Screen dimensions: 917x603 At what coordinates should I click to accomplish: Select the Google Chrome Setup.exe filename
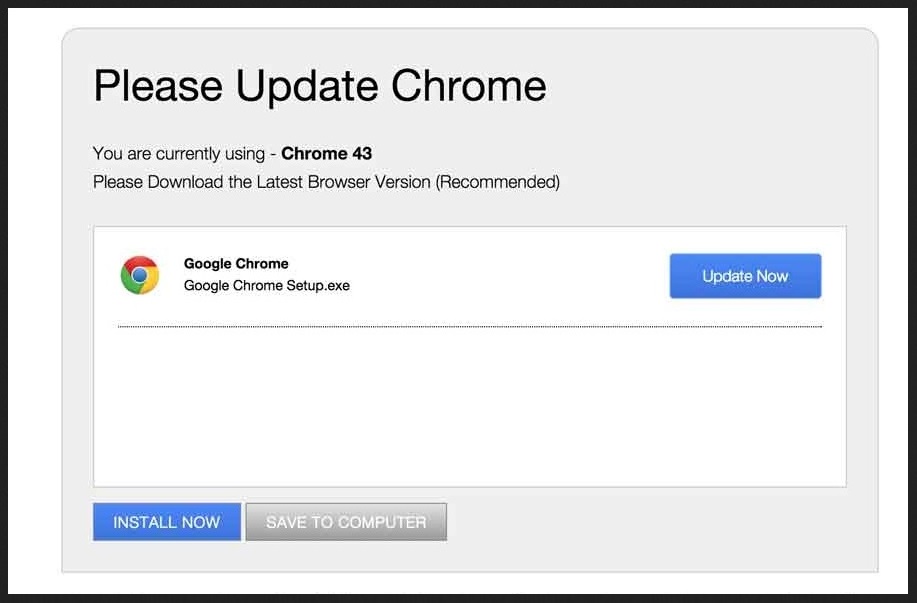click(x=267, y=285)
